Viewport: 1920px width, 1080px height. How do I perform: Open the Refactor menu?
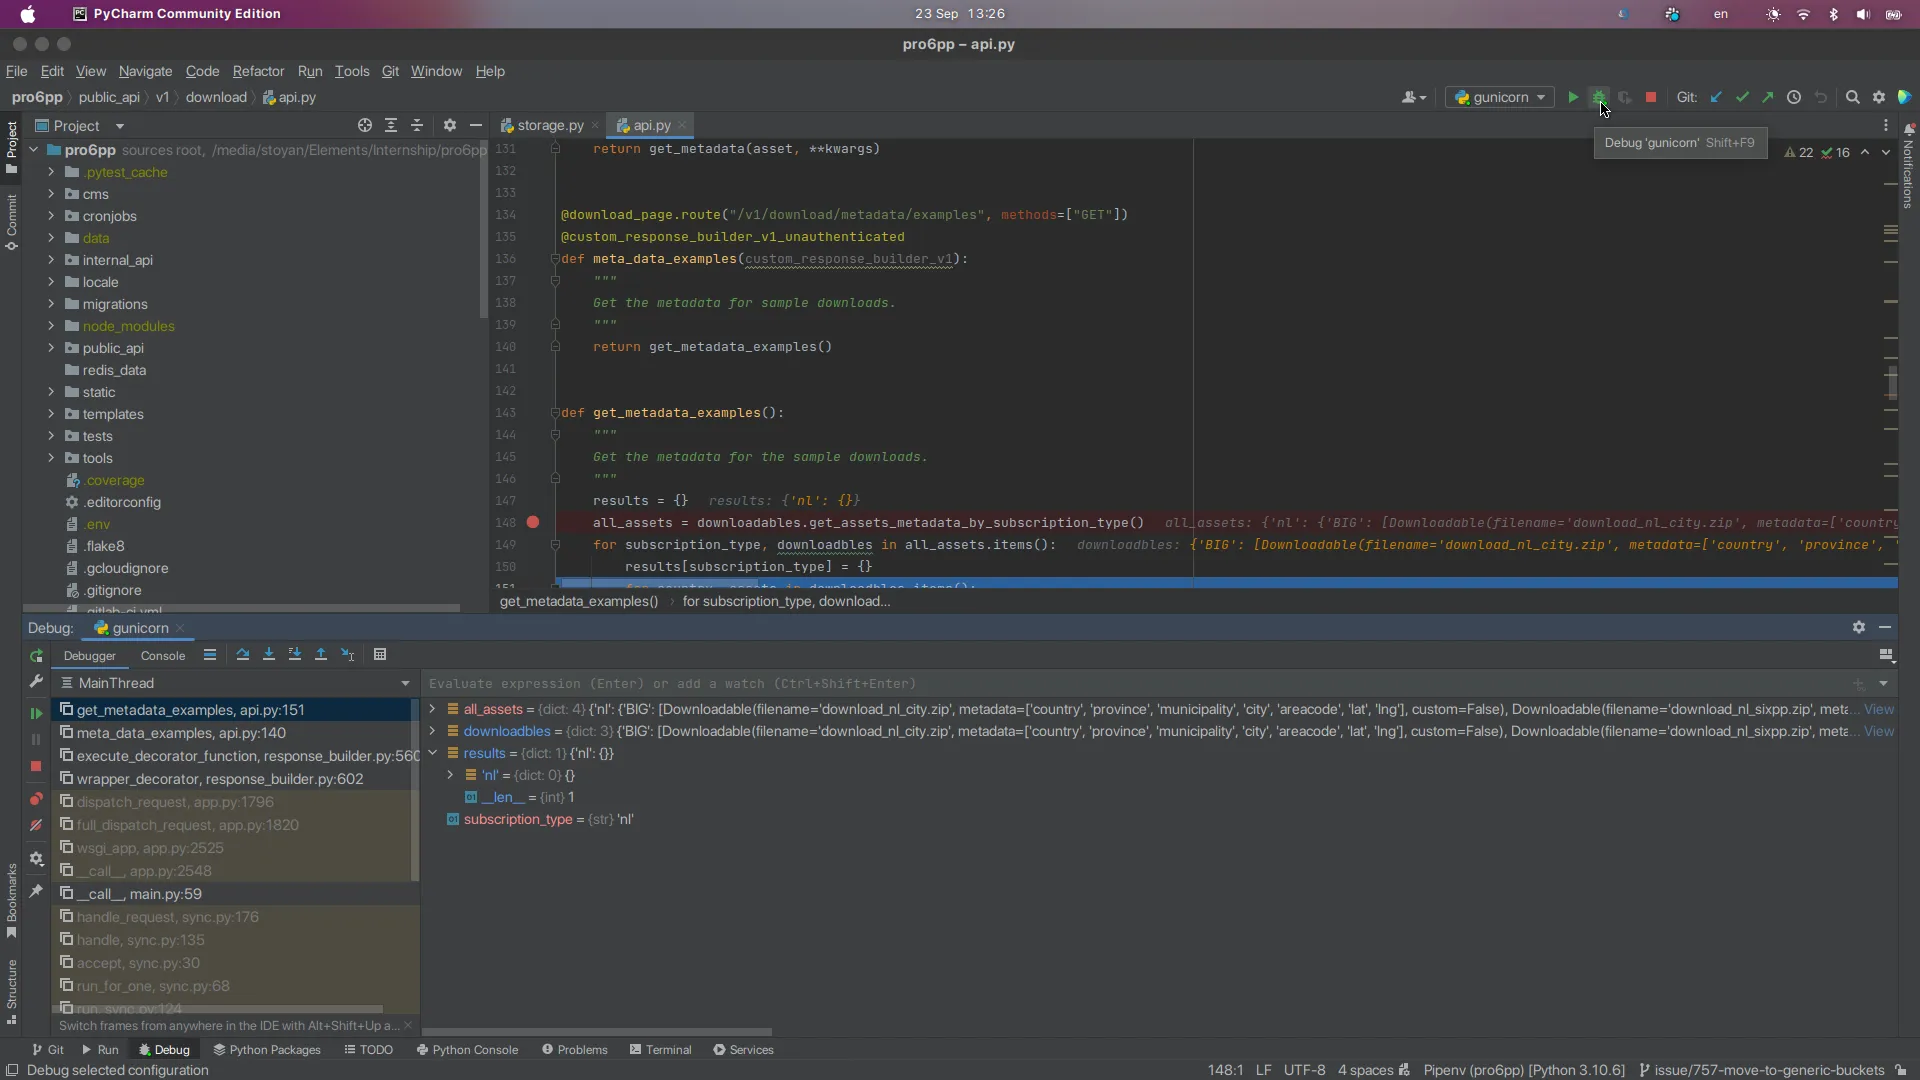tap(258, 71)
